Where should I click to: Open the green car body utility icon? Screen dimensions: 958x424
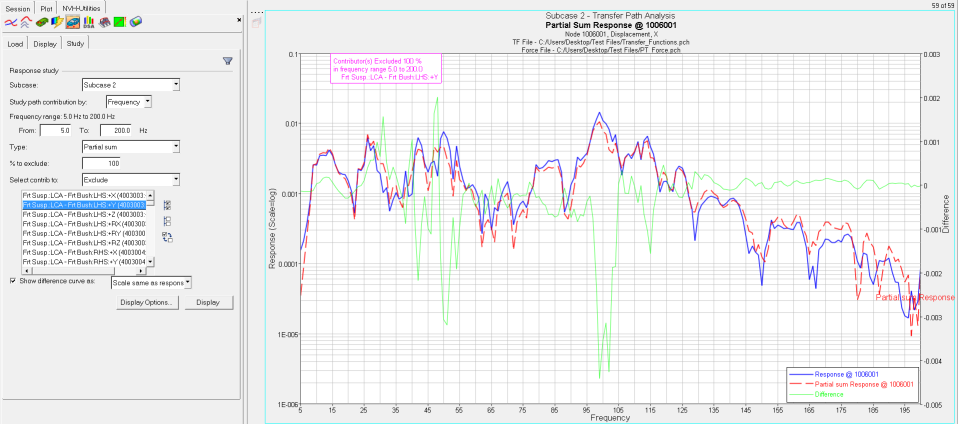pos(42,23)
